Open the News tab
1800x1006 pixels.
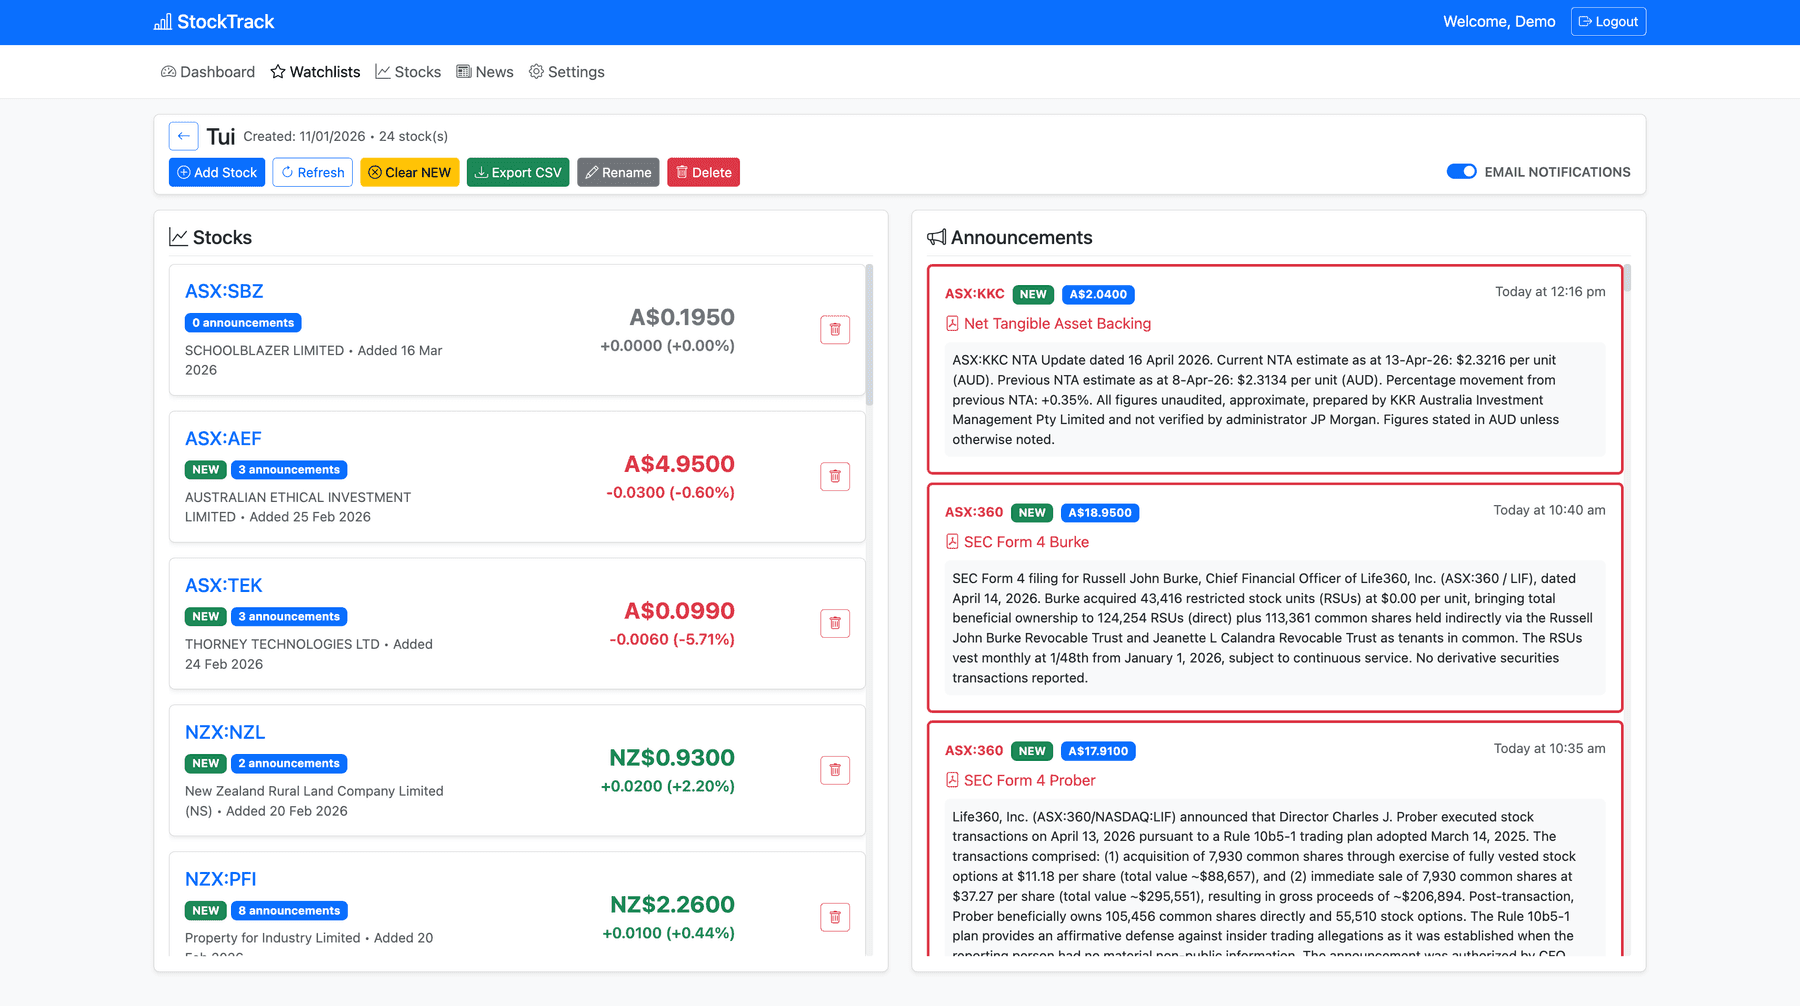tap(485, 72)
